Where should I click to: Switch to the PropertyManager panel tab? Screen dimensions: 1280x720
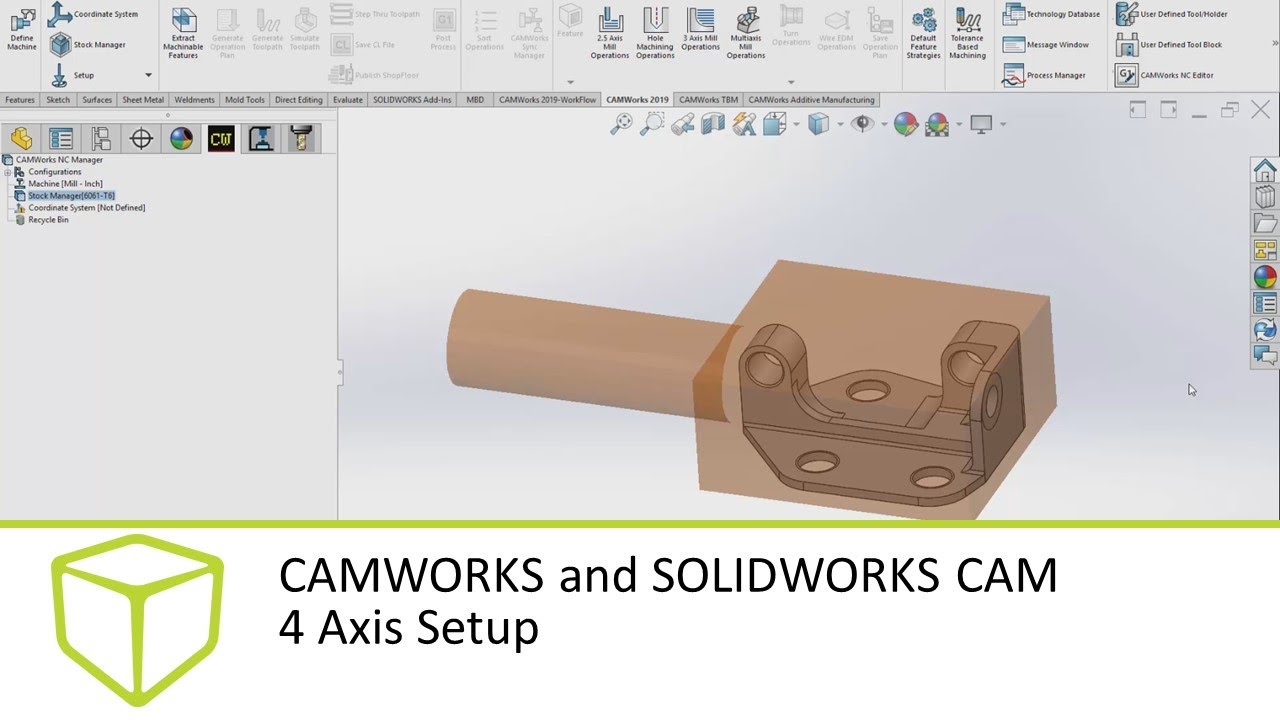coord(61,139)
